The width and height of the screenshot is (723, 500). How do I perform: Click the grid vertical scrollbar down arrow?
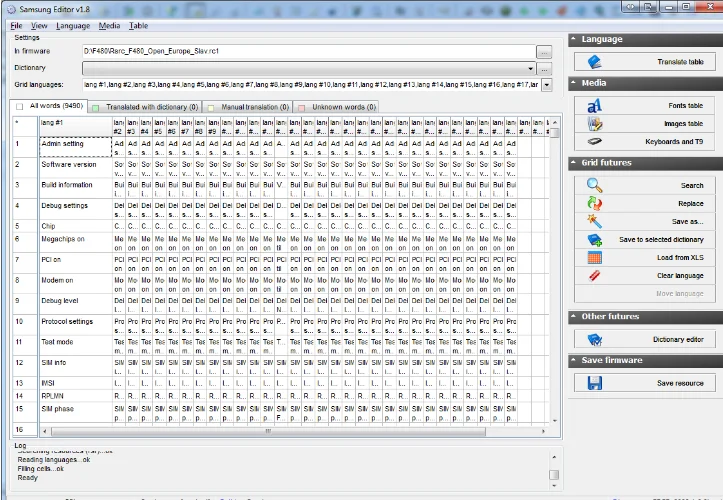point(555,421)
